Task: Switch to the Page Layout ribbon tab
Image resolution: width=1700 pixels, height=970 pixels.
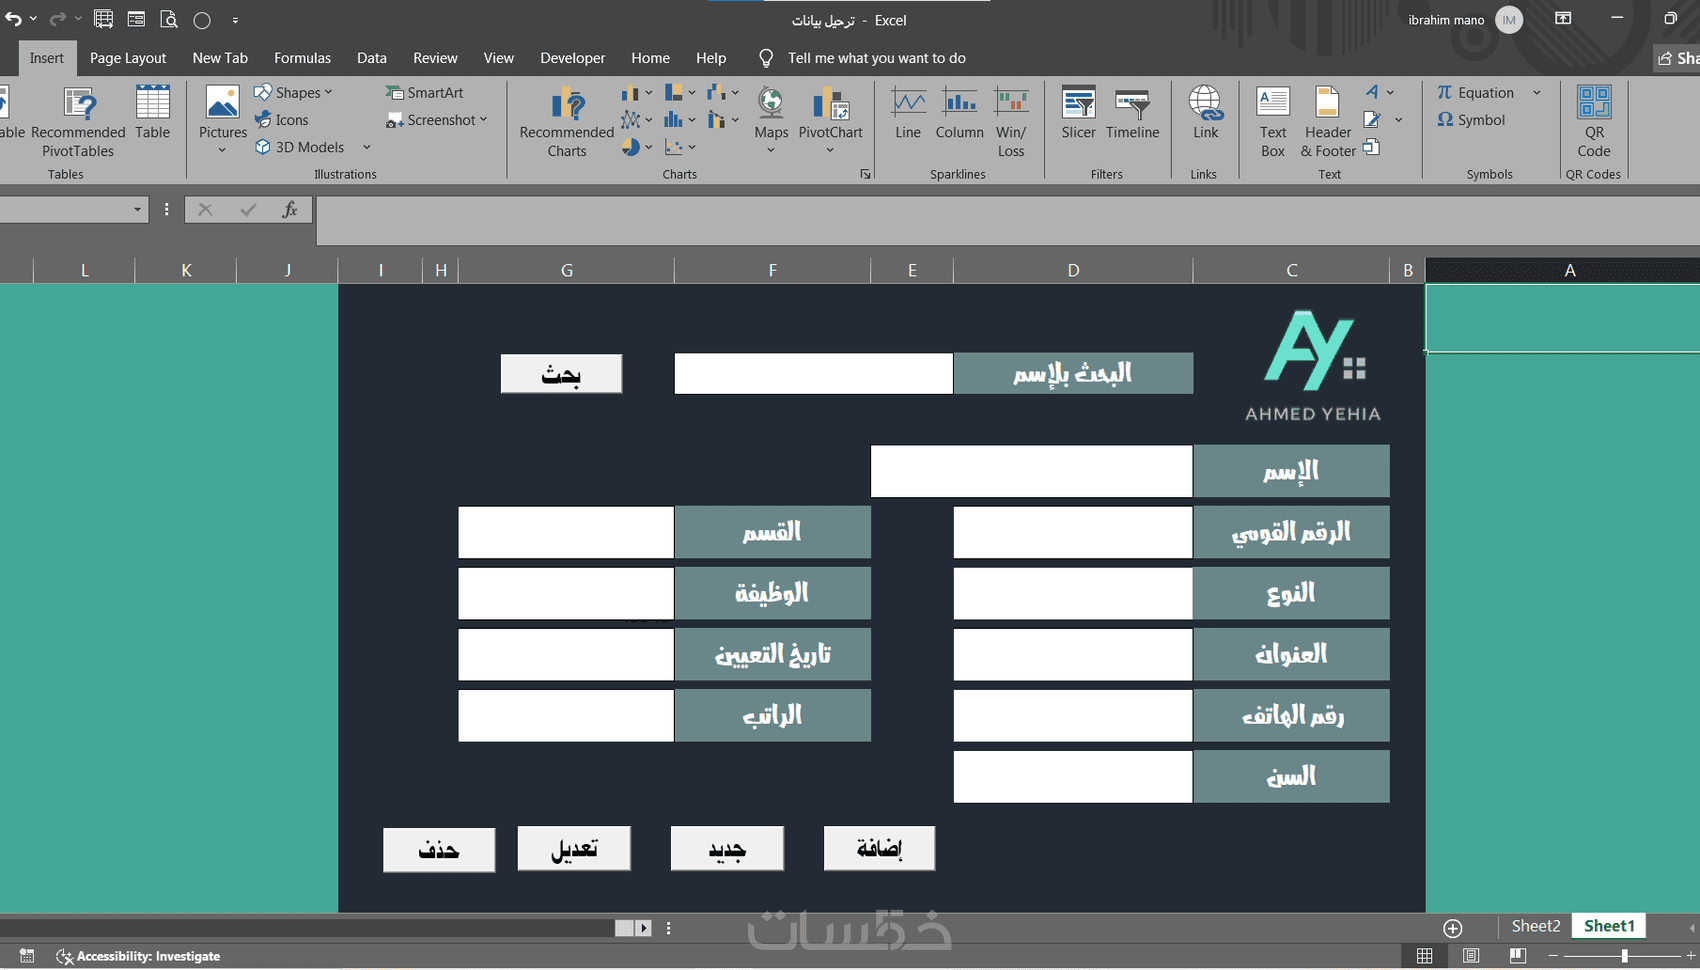Action: point(128,58)
